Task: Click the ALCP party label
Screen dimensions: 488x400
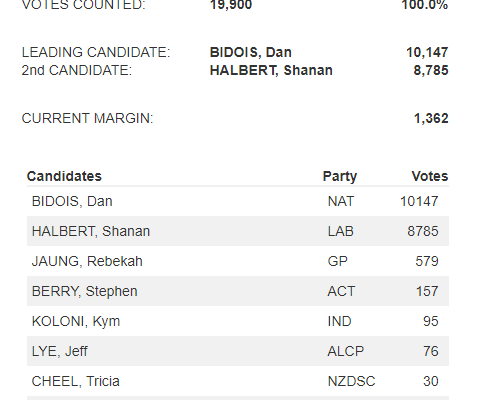Action: click(x=346, y=351)
